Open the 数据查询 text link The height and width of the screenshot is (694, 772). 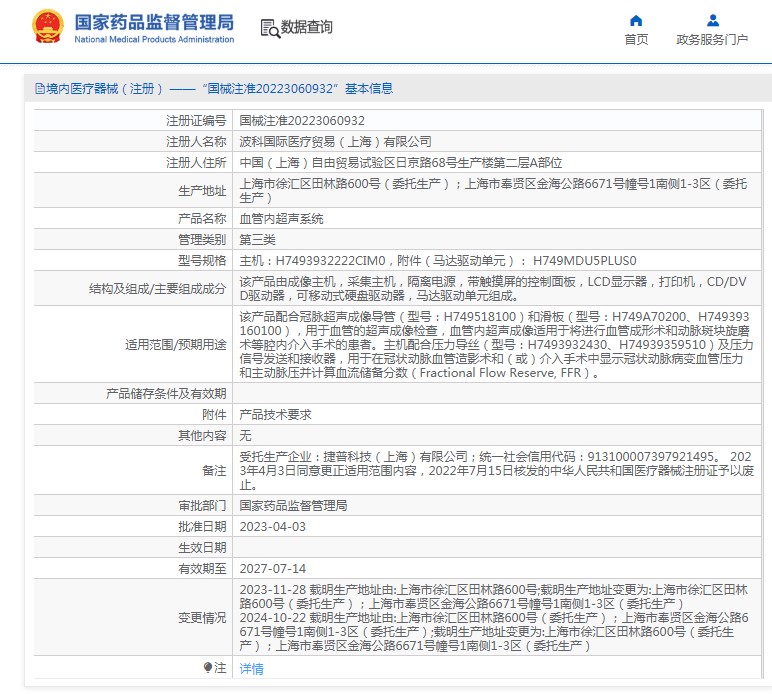tap(307, 28)
